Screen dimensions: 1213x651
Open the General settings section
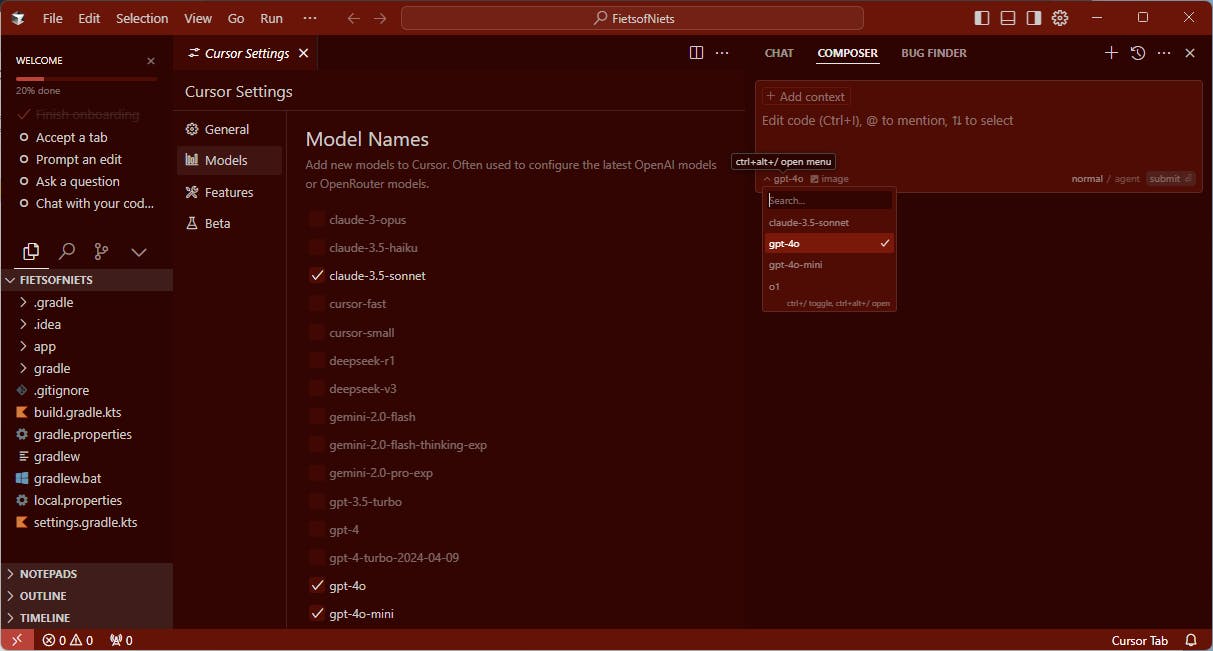point(229,129)
